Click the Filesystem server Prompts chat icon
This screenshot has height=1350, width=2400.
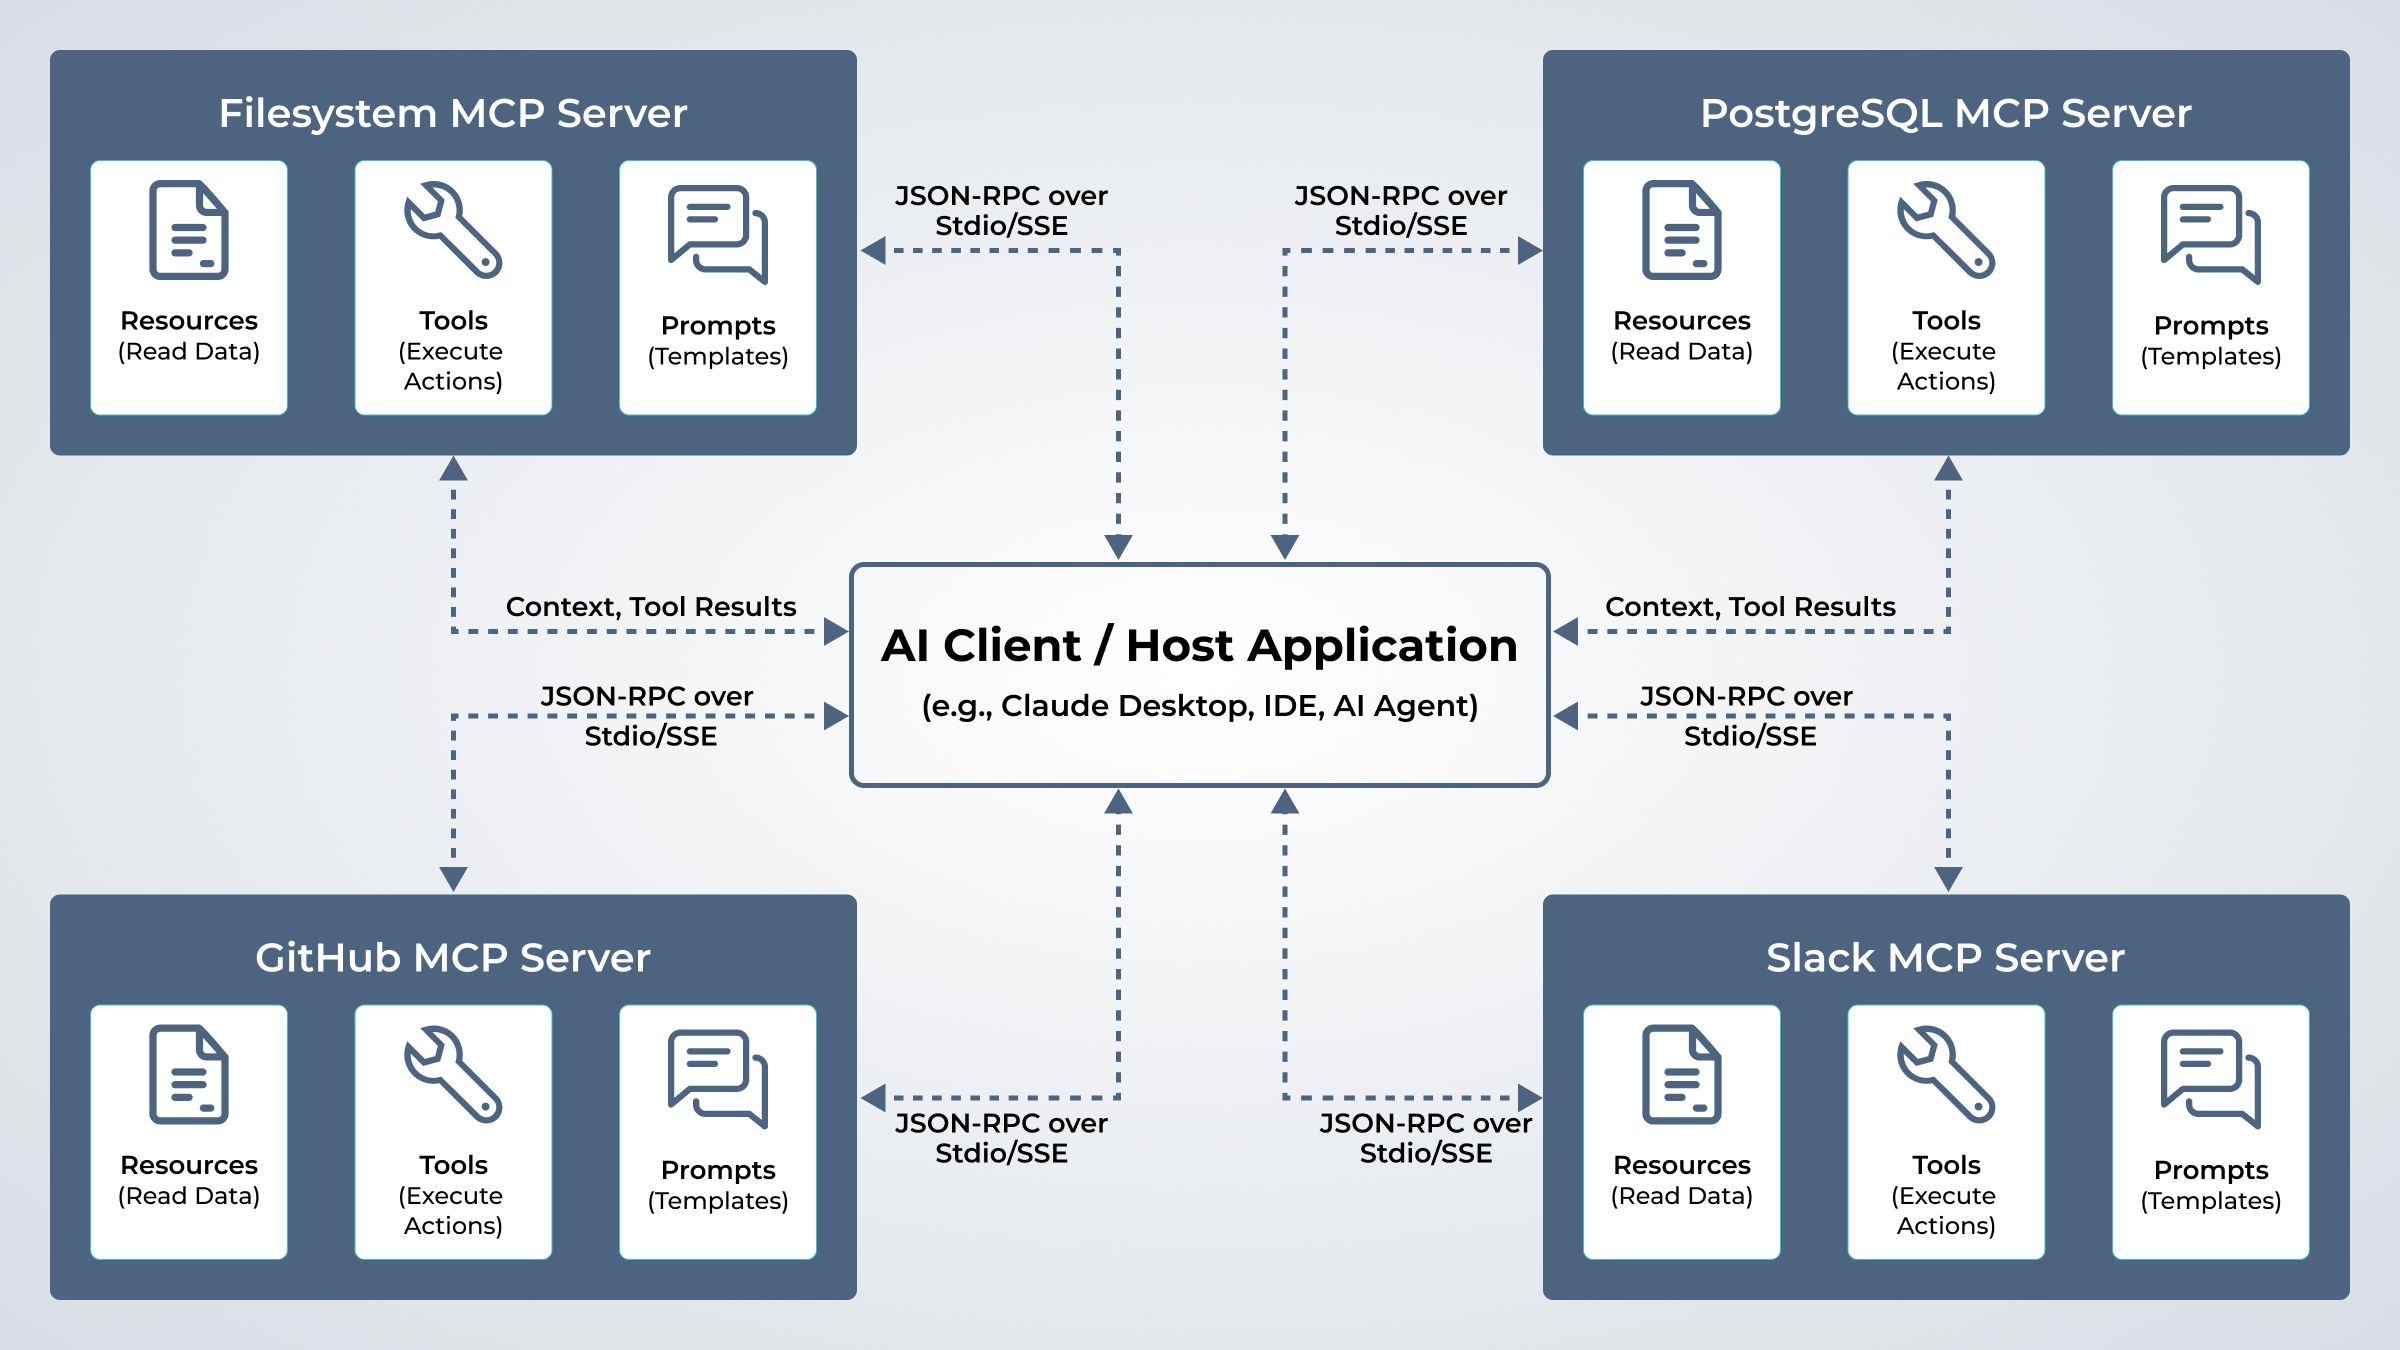coord(718,234)
